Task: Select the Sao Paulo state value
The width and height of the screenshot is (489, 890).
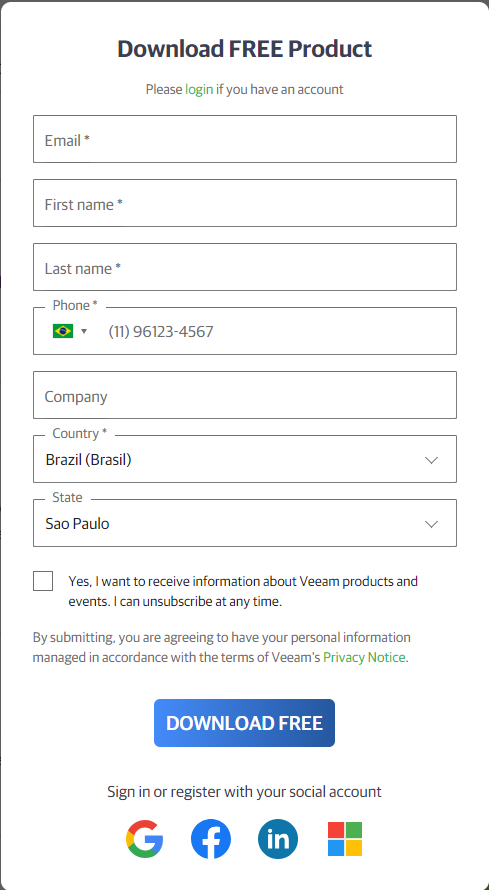Action: pos(78,524)
